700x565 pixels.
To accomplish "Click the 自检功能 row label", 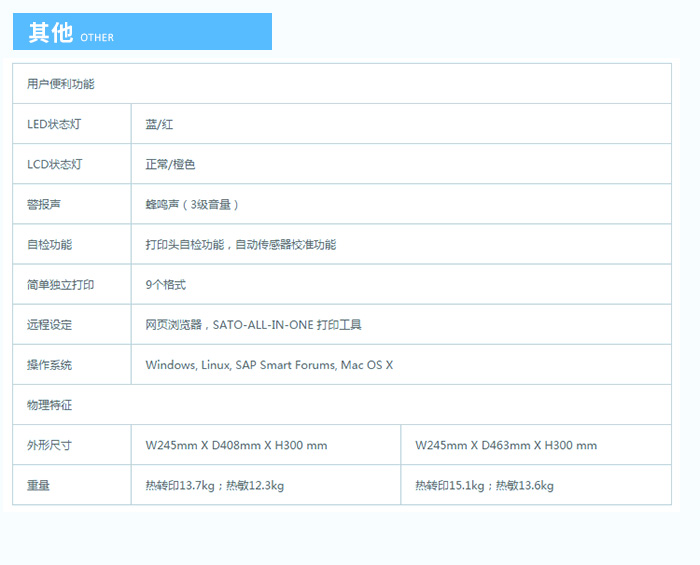I will pyautogui.click(x=49, y=244).
